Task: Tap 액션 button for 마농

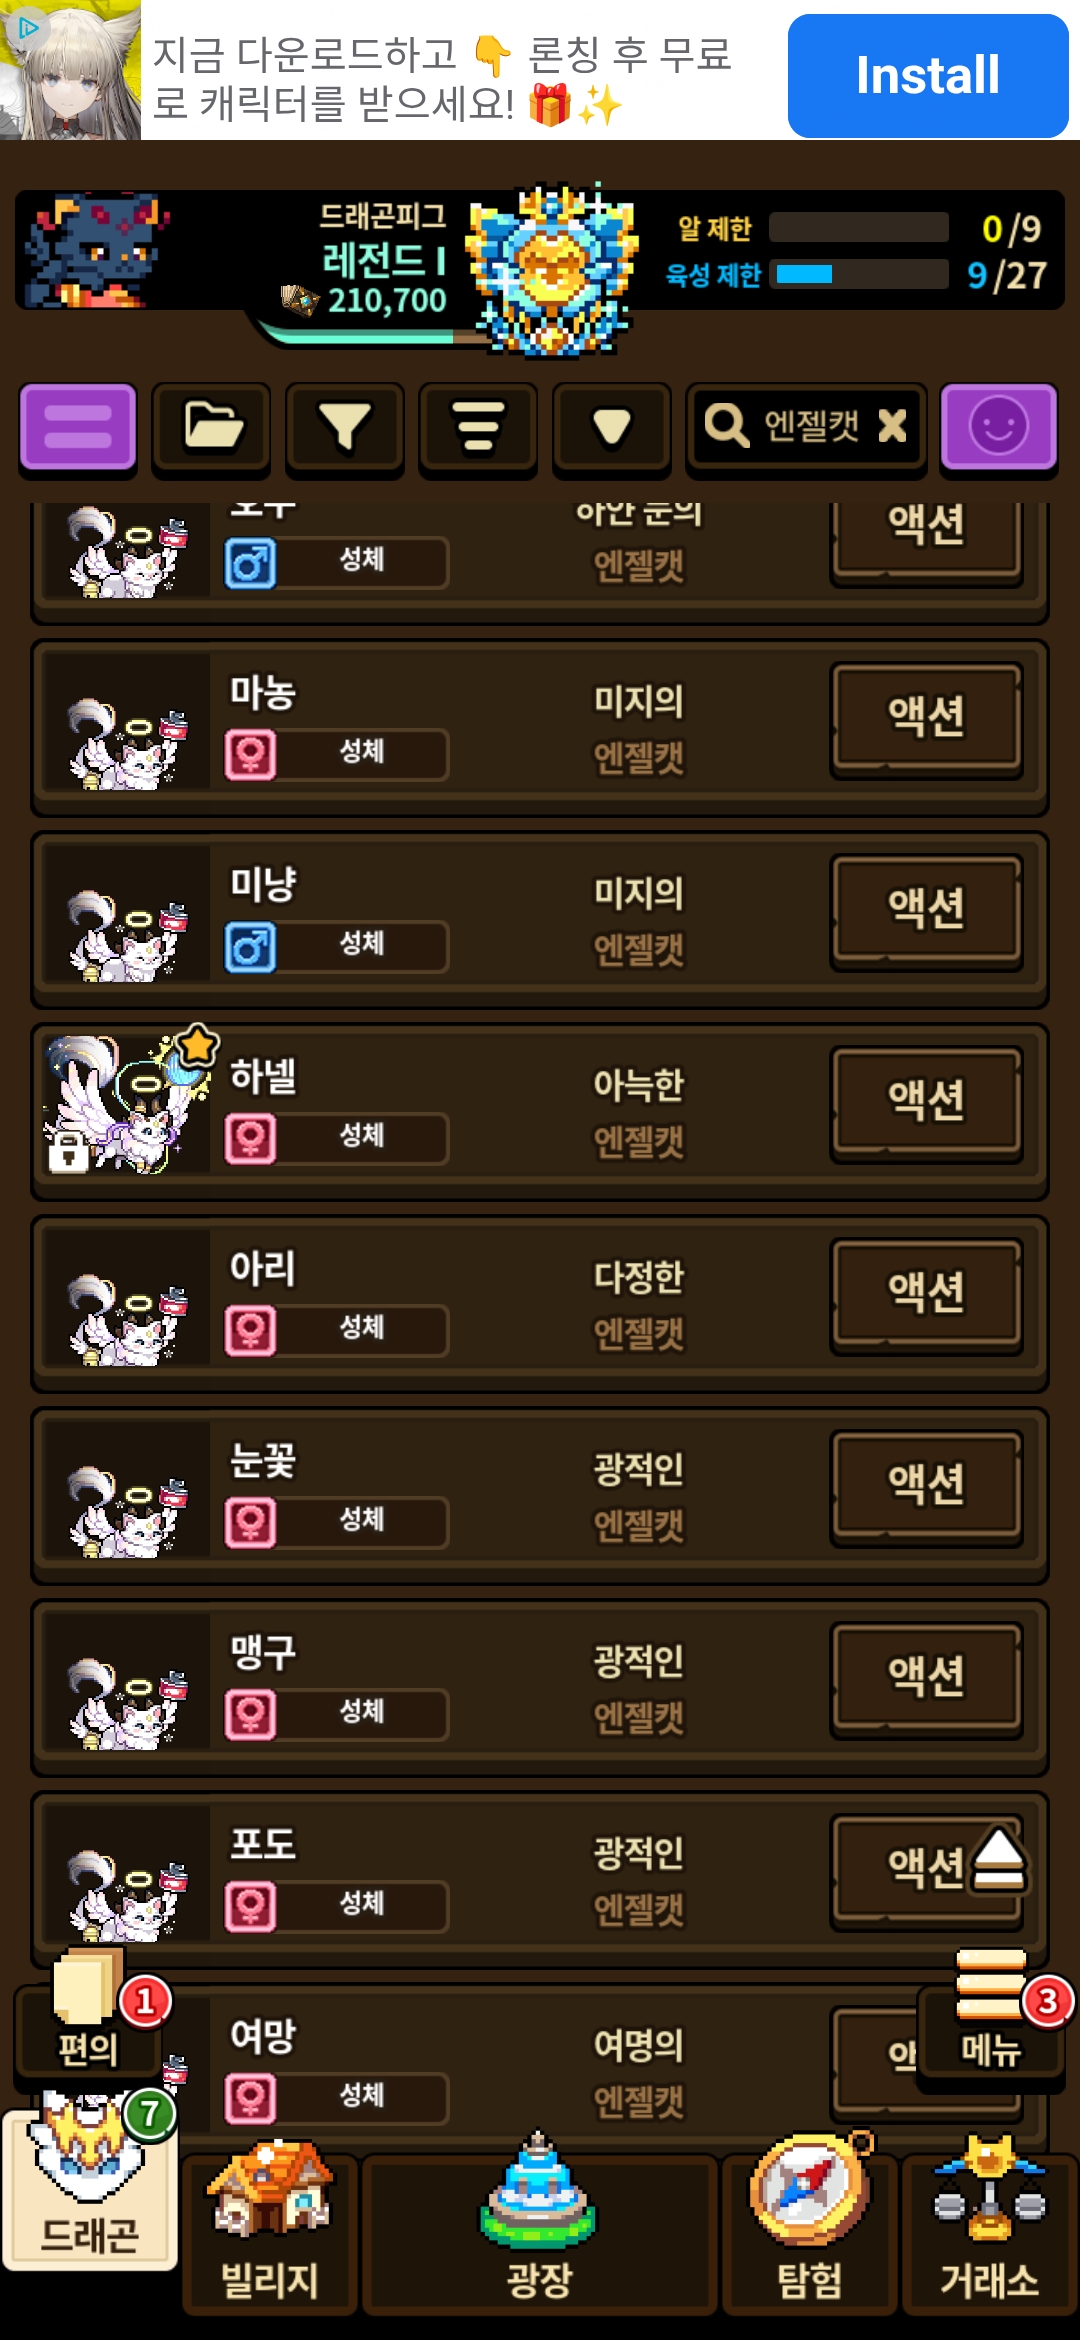Action: pos(927,717)
